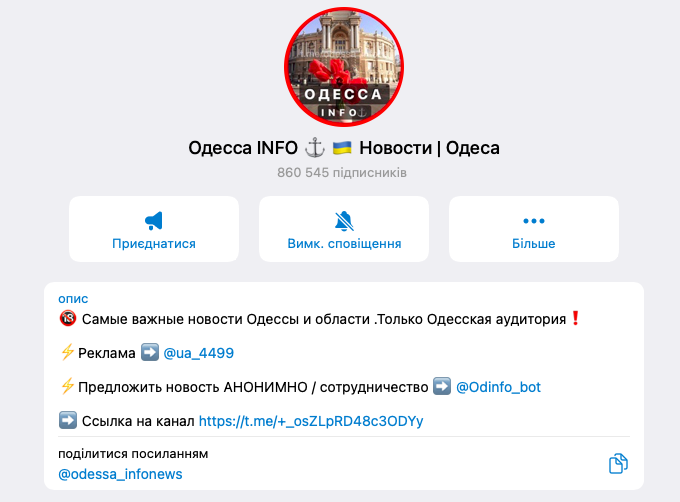Follow the t.me channel invite link
Viewport: 680px width, 502px height.
(x=311, y=421)
